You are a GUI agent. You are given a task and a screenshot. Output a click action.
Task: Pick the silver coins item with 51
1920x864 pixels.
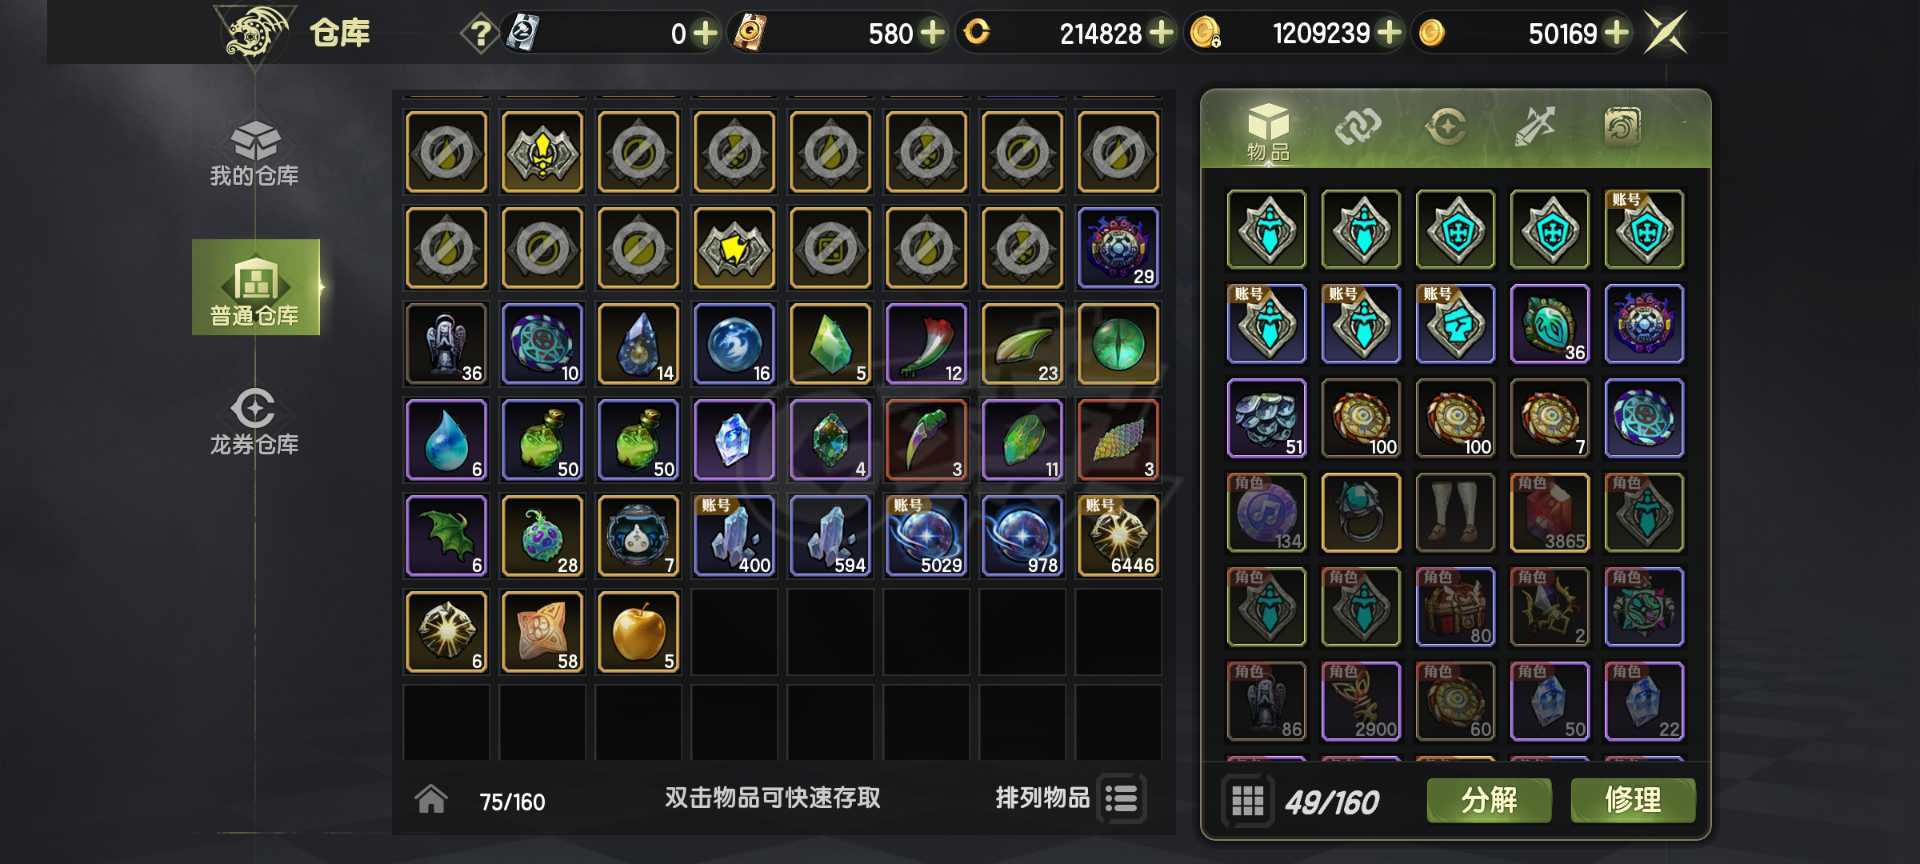(x=1266, y=418)
